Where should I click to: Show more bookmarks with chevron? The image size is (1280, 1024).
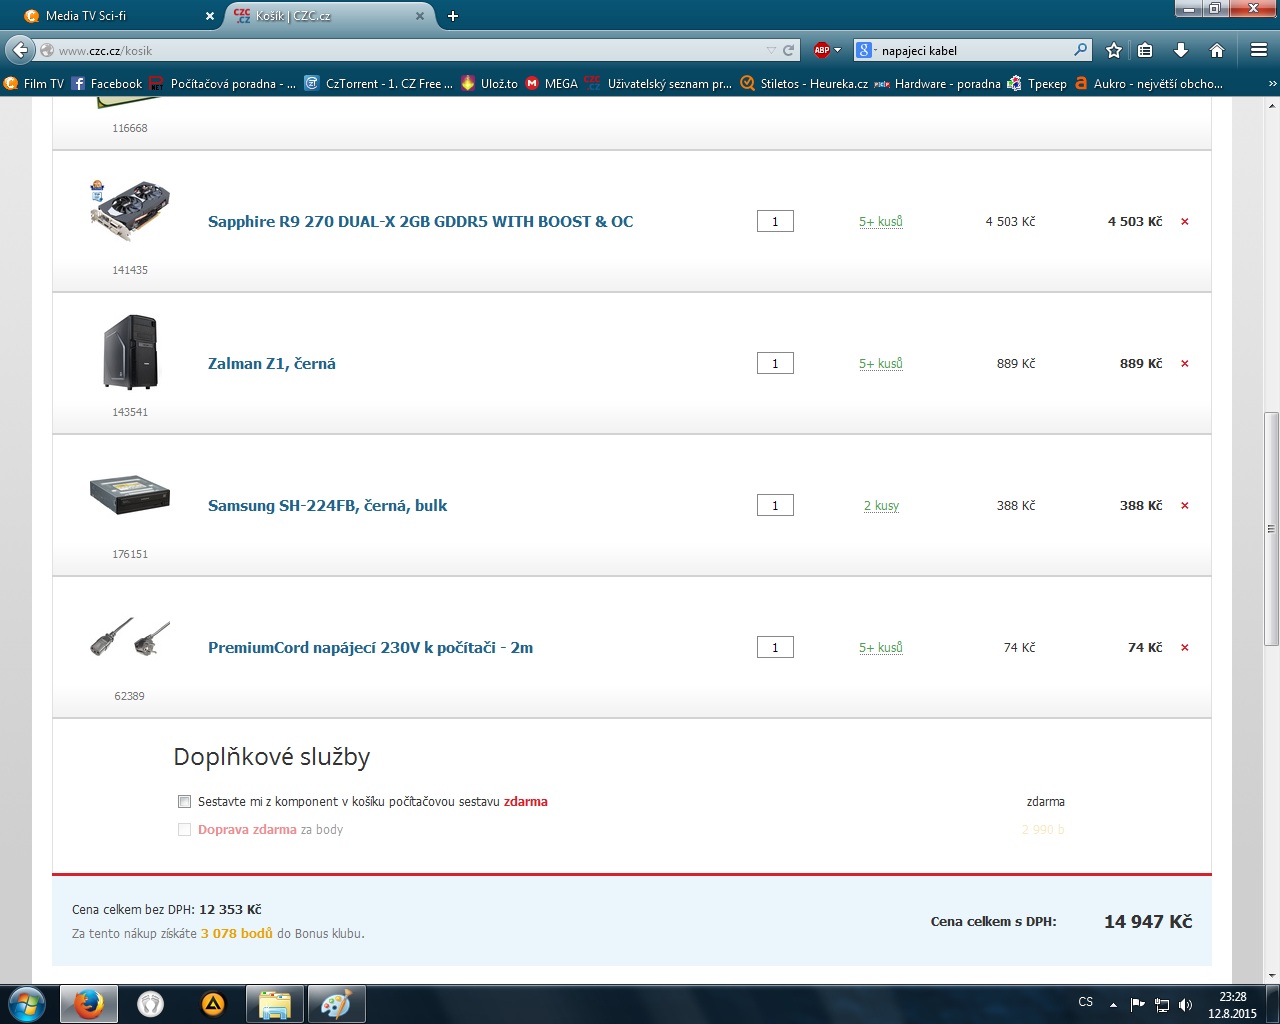[x=1272, y=84]
